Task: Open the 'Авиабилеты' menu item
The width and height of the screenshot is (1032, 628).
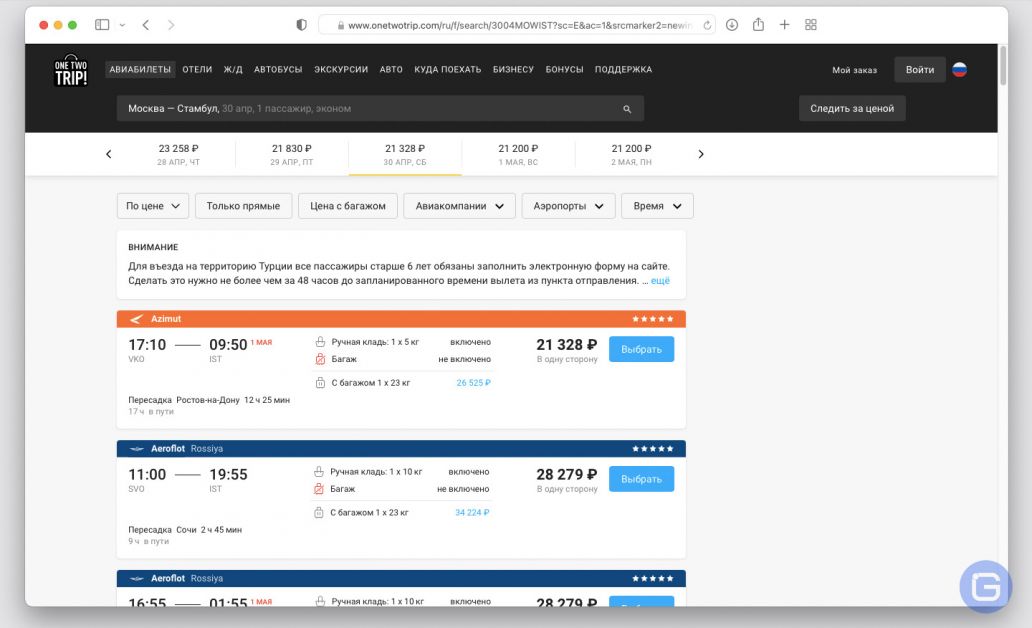Action: (x=140, y=69)
